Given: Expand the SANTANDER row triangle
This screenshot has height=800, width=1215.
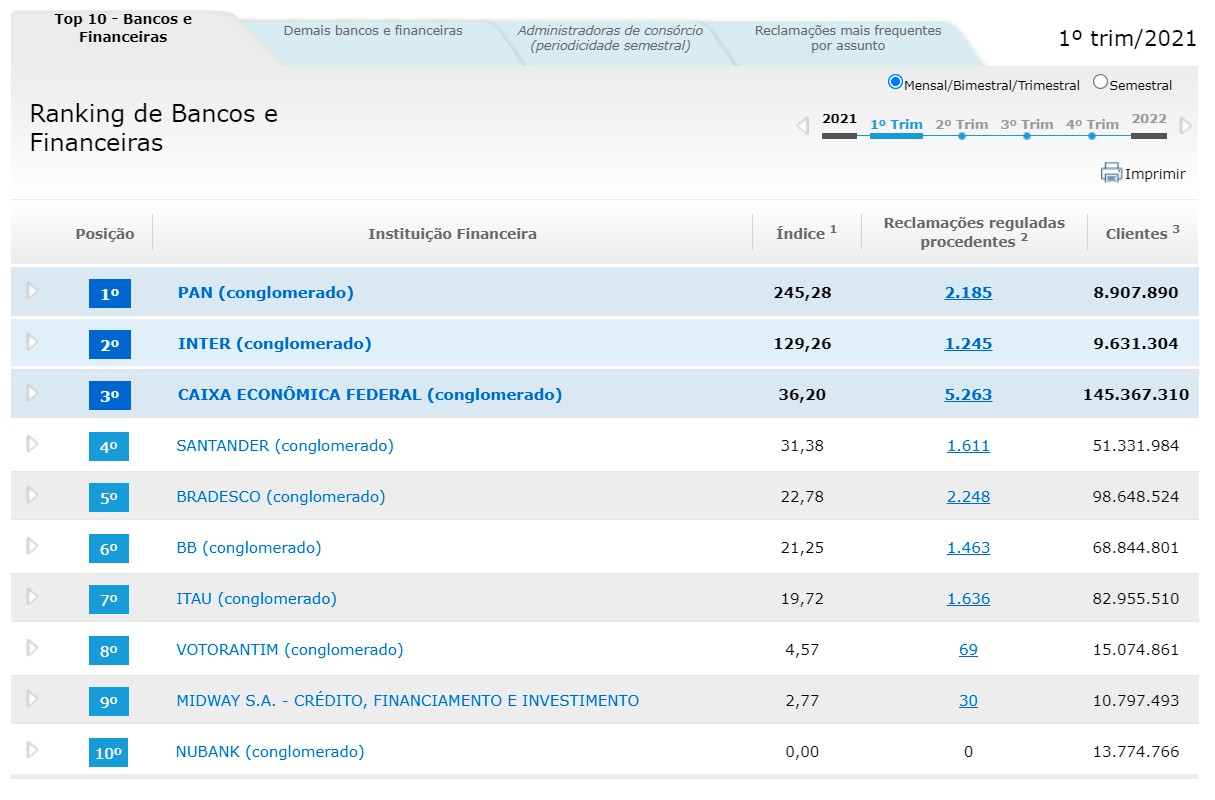Looking at the screenshot, I should (32, 444).
